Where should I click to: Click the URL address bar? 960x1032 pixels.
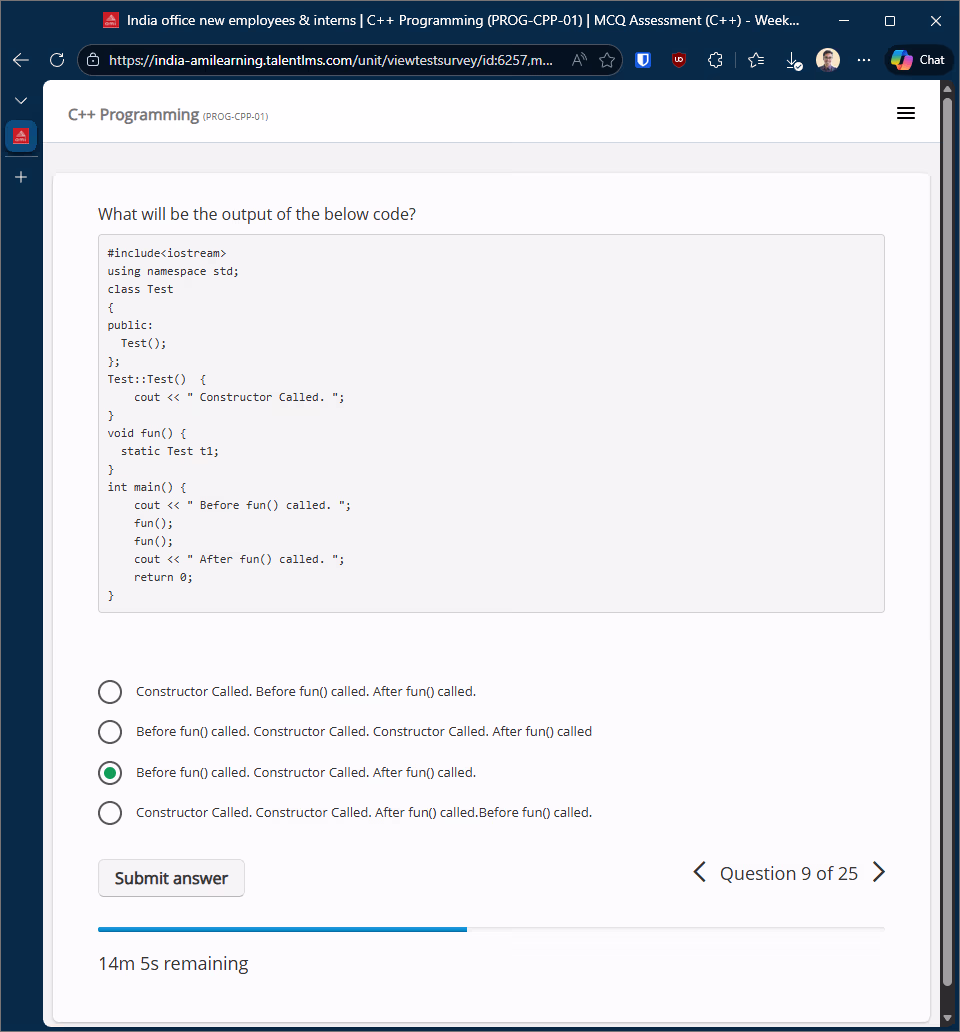(x=330, y=60)
